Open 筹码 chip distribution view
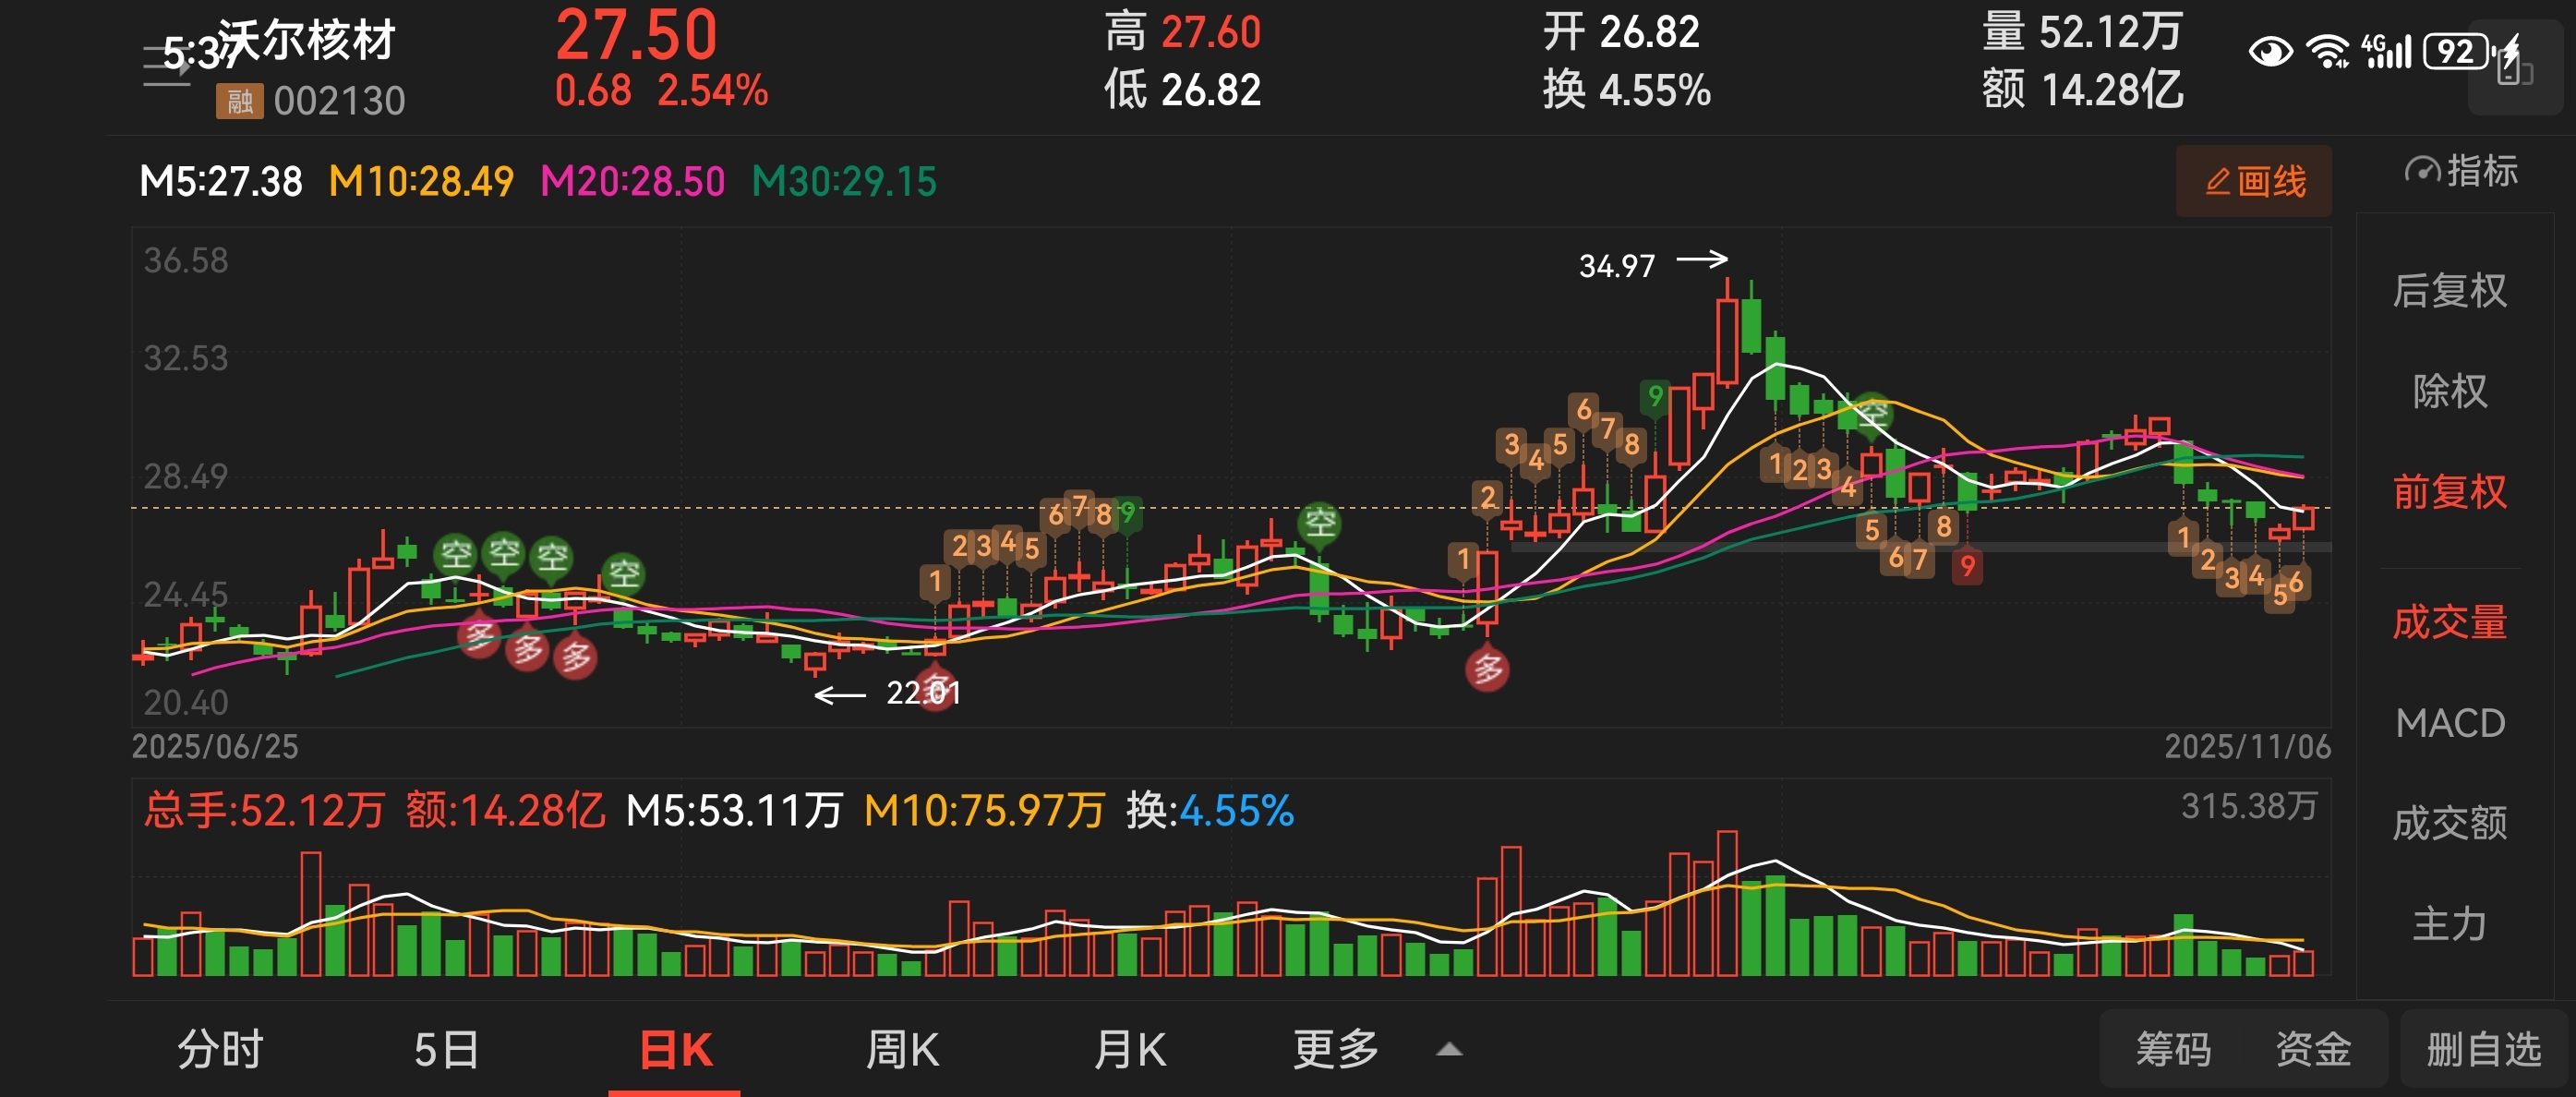 click(x=2173, y=1050)
